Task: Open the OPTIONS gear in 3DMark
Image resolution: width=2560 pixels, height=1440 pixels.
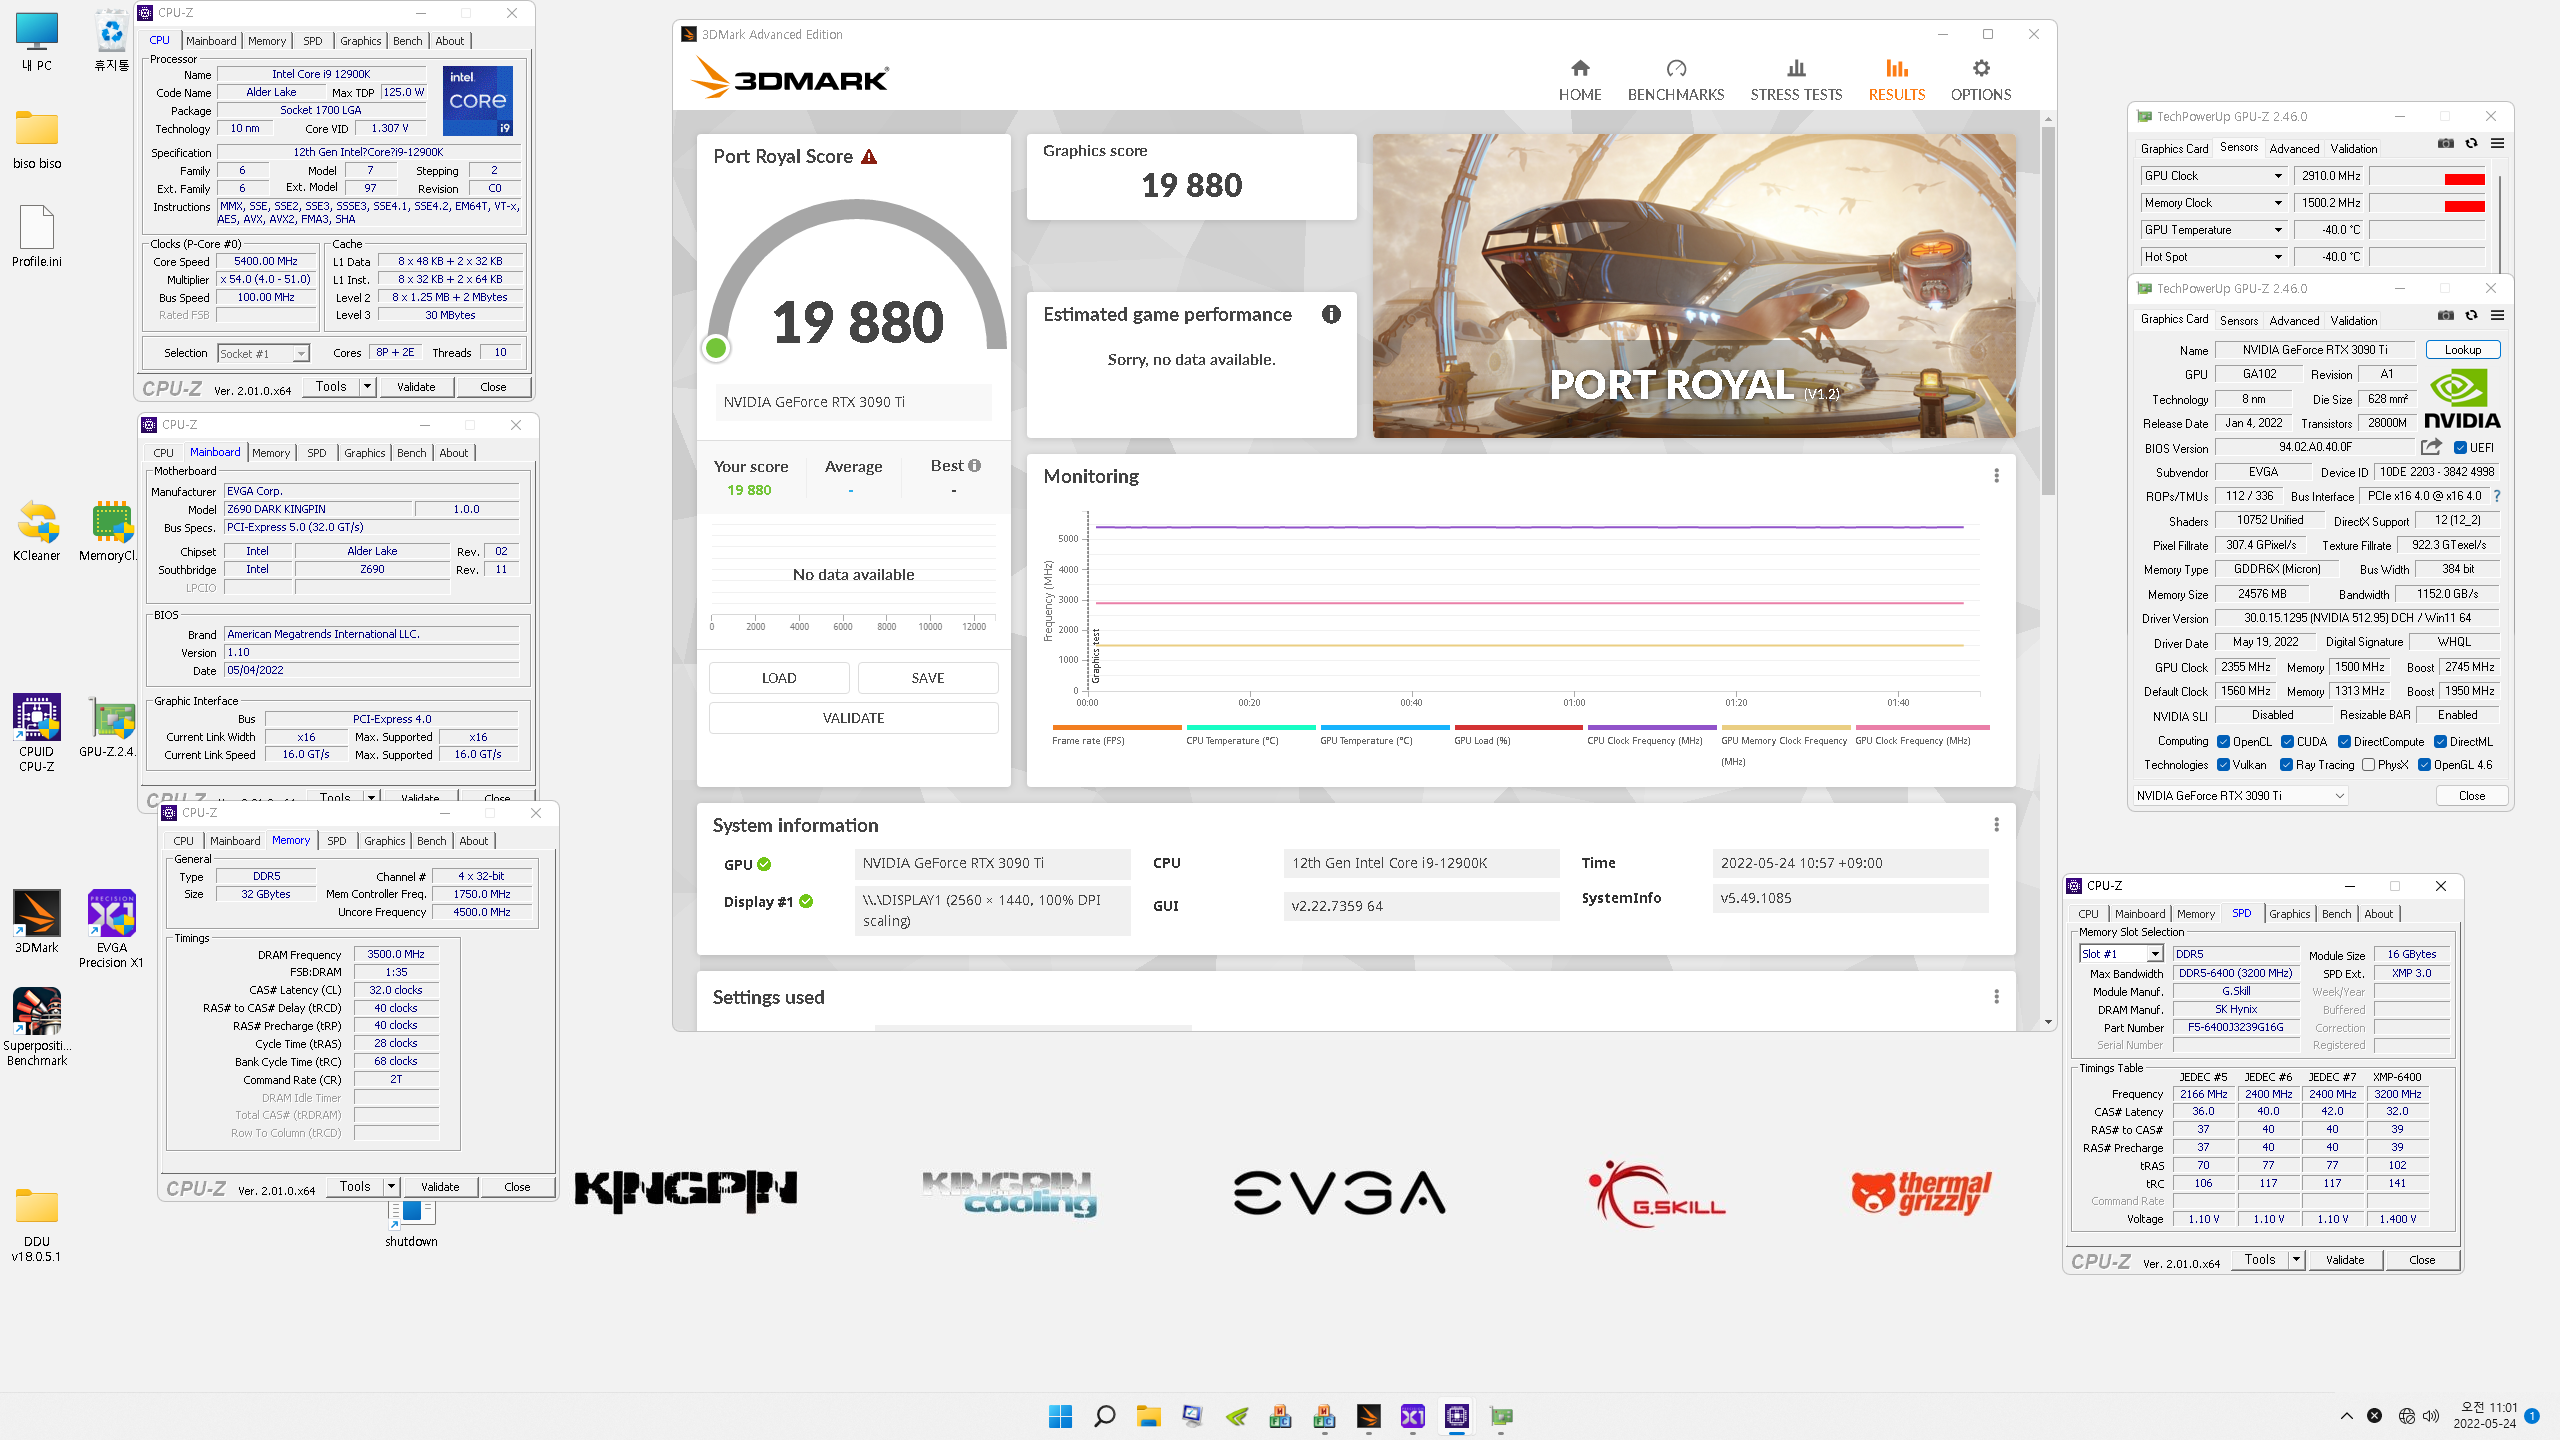Action: coord(1981,80)
